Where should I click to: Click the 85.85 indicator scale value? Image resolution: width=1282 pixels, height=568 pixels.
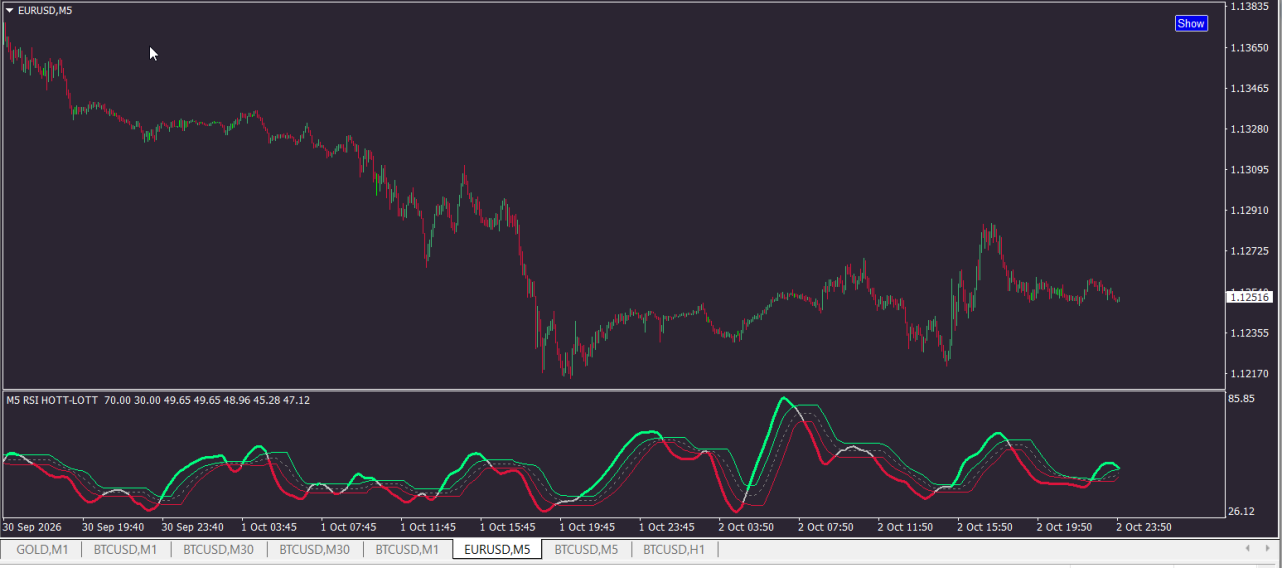[x=1242, y=399]
